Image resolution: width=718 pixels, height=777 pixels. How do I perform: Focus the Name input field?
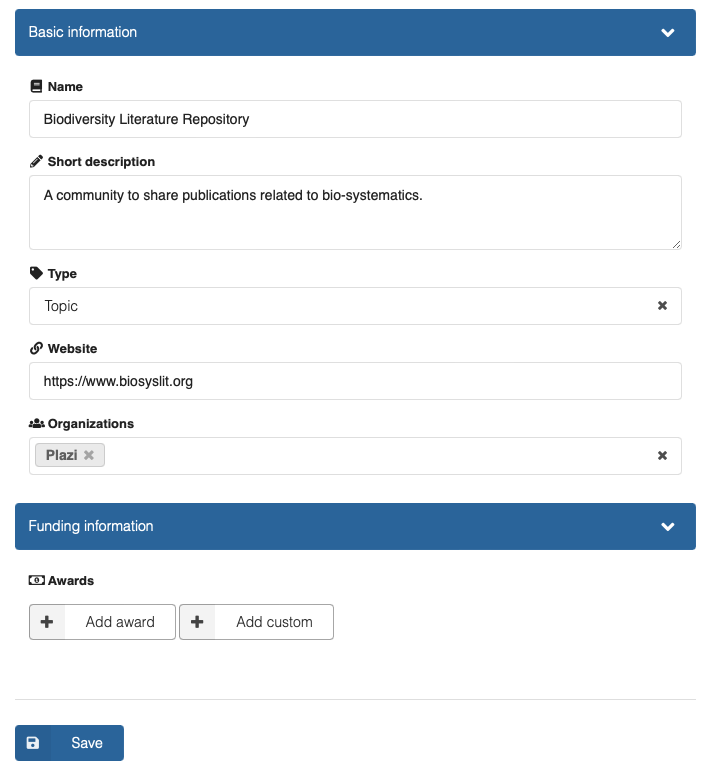pos(355,119)
